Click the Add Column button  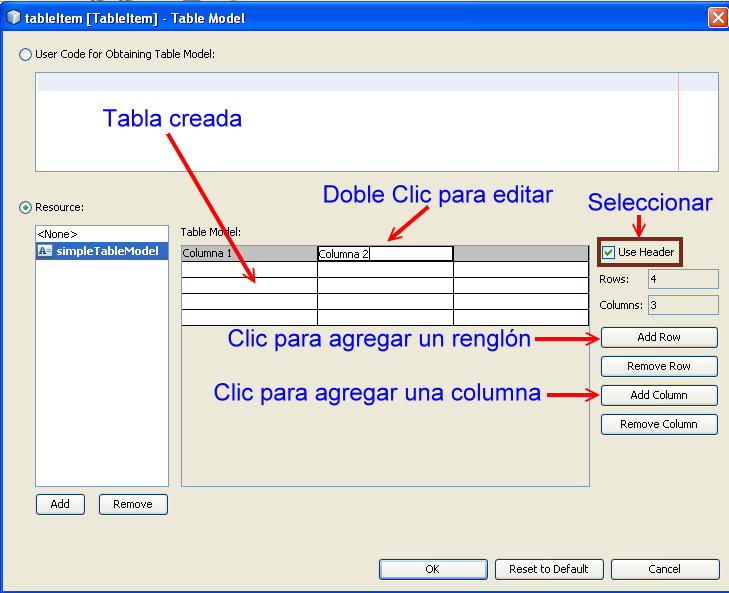[x=659, y=395]
